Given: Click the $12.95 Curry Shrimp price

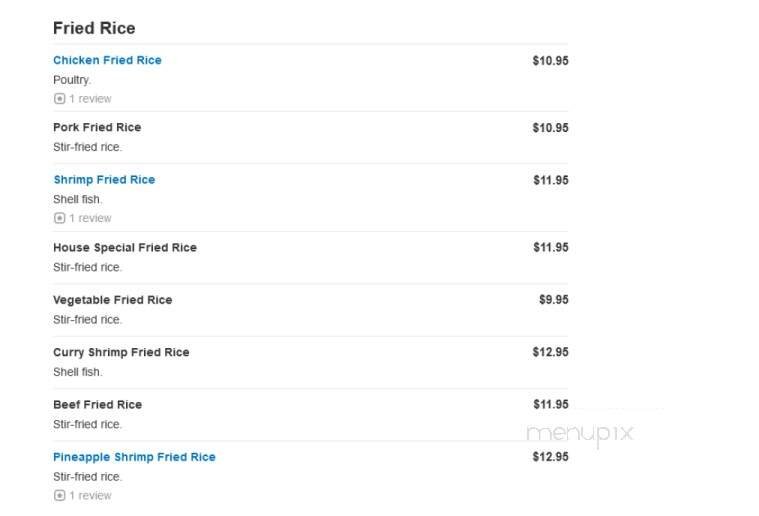Looking at the screenshot, I should tap(550, 352).
